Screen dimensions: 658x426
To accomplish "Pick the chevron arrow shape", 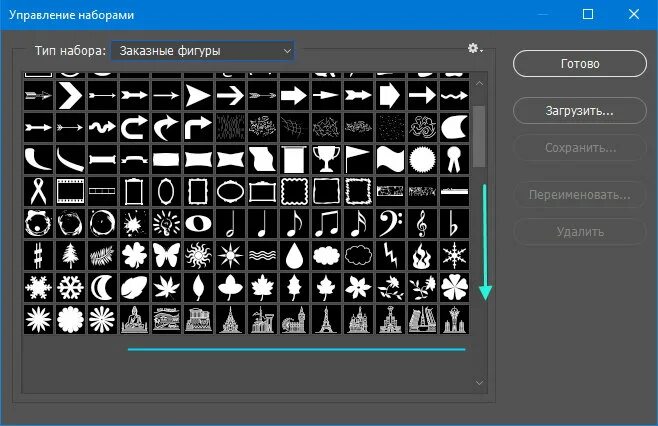I will coord(70,95).
